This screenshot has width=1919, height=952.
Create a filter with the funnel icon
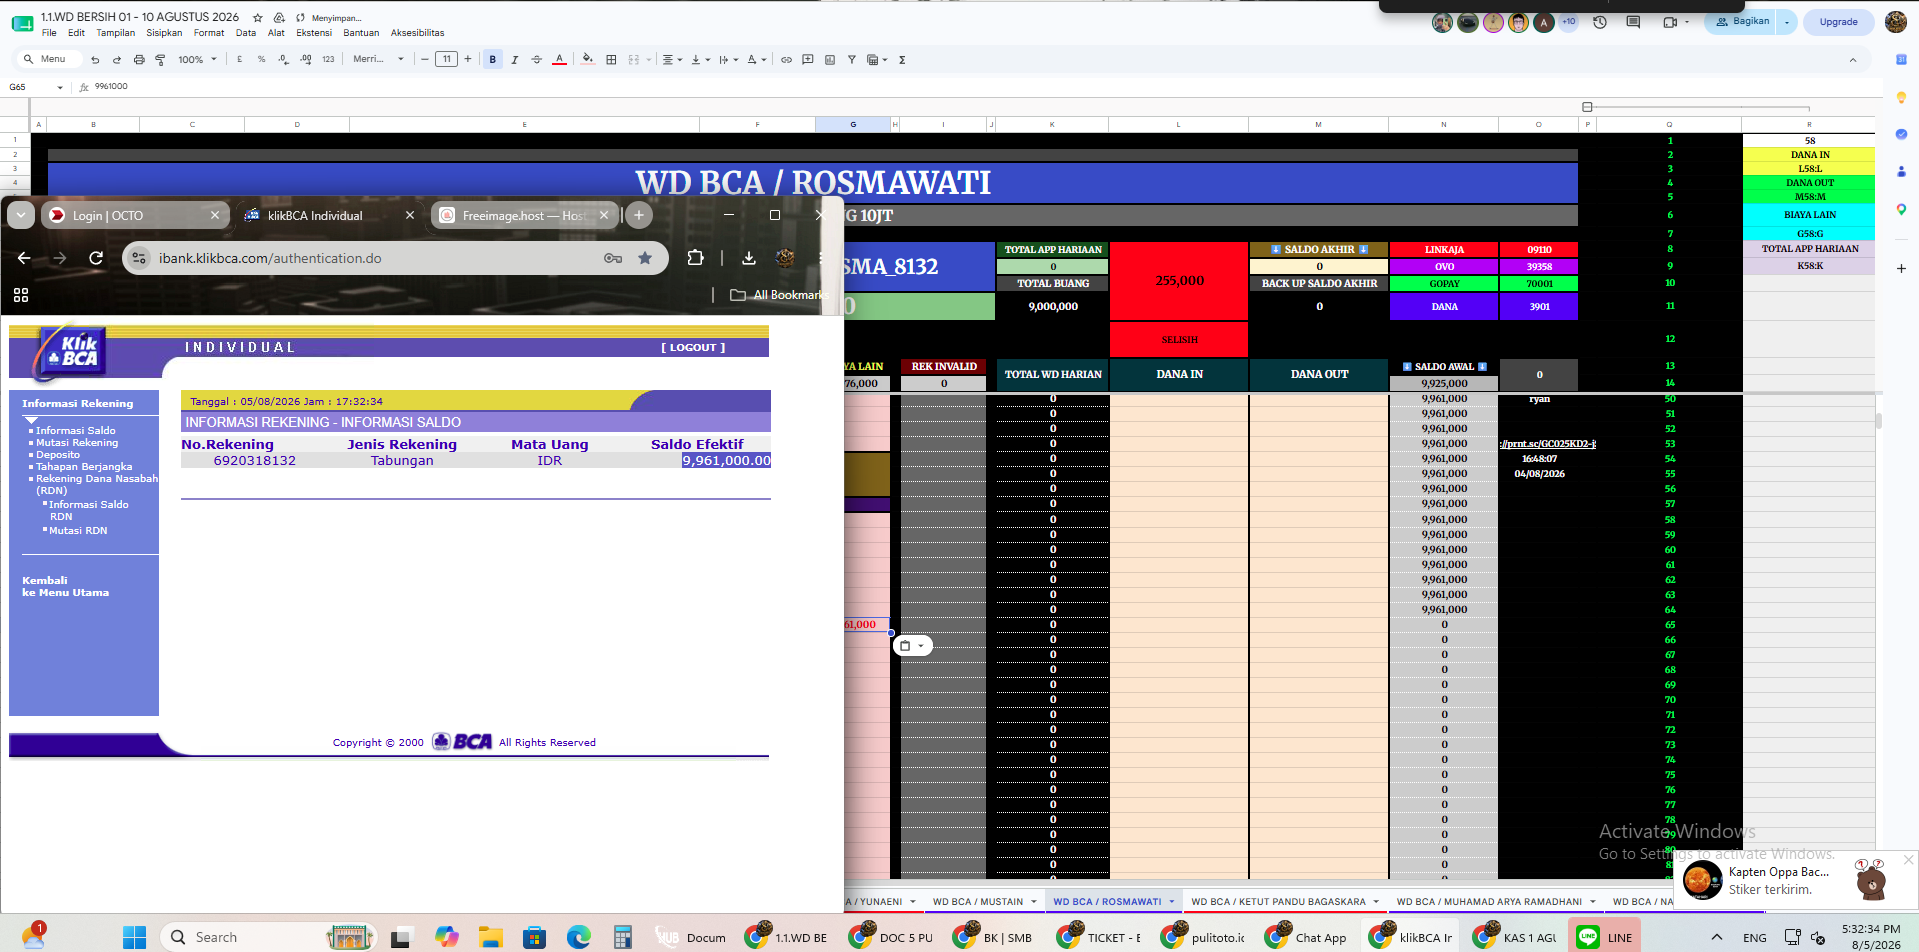click(852, 60)
